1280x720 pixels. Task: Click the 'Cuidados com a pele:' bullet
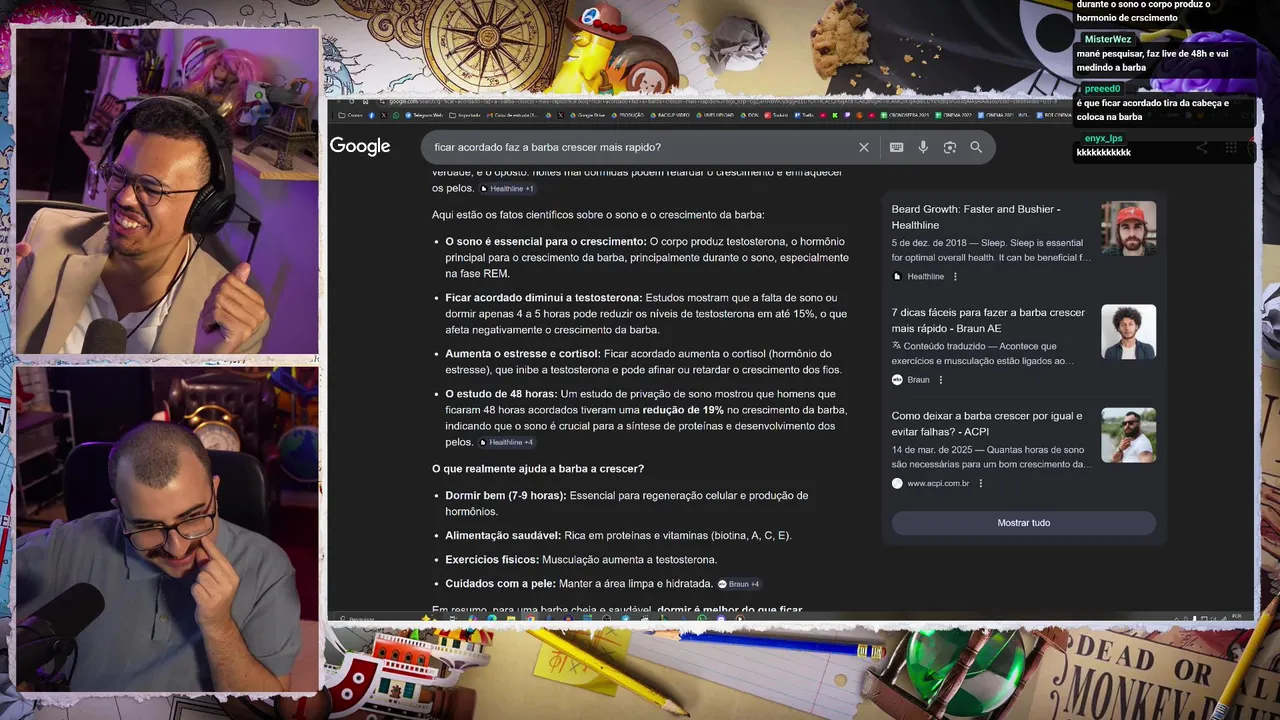(500, 584)
